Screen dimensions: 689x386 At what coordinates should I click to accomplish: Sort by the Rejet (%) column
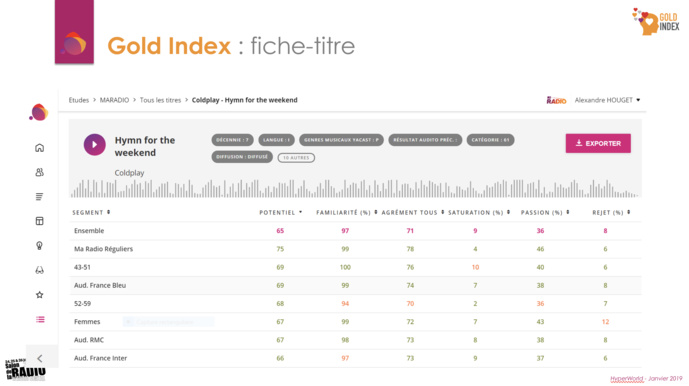[x=611, y=212]
